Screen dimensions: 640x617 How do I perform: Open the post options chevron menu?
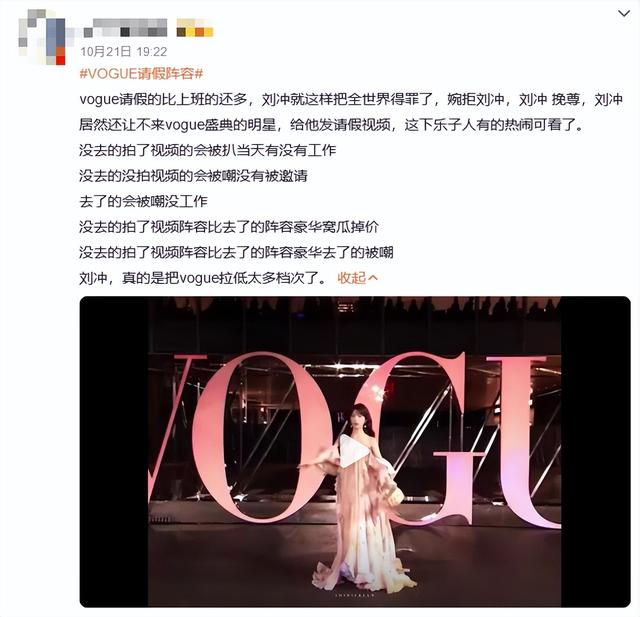[624, 14]
